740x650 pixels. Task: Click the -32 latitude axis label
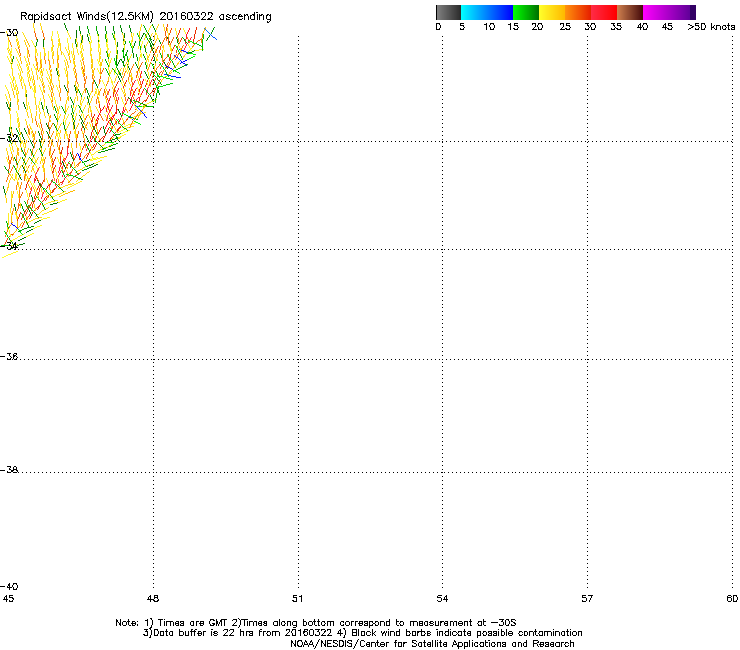tap(9, 138)
